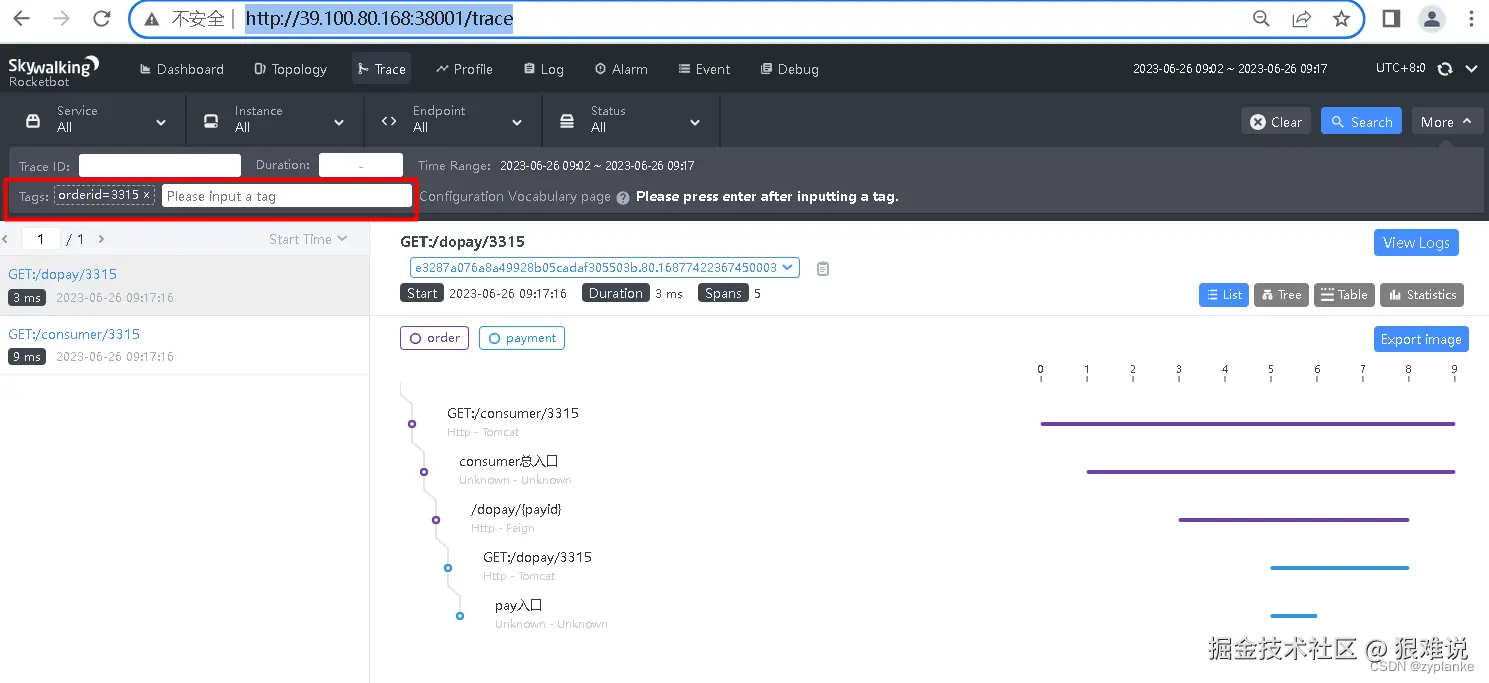
Task: Open Configuration Vocabulary help icon
Action: 623,197
